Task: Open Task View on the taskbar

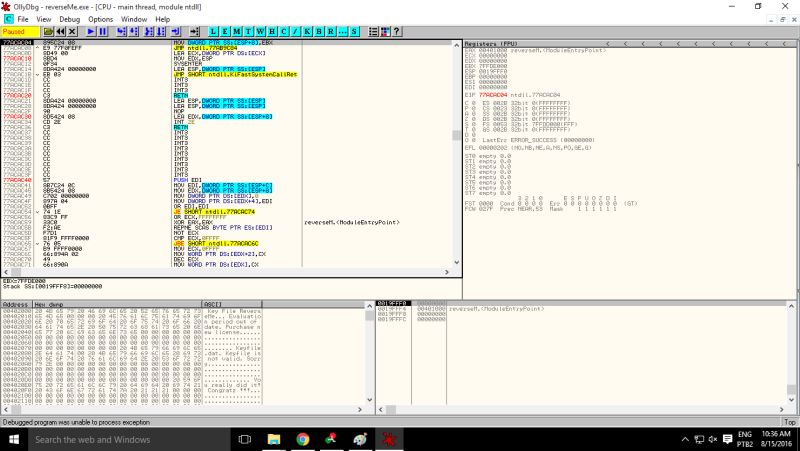Action: point(245,439)
